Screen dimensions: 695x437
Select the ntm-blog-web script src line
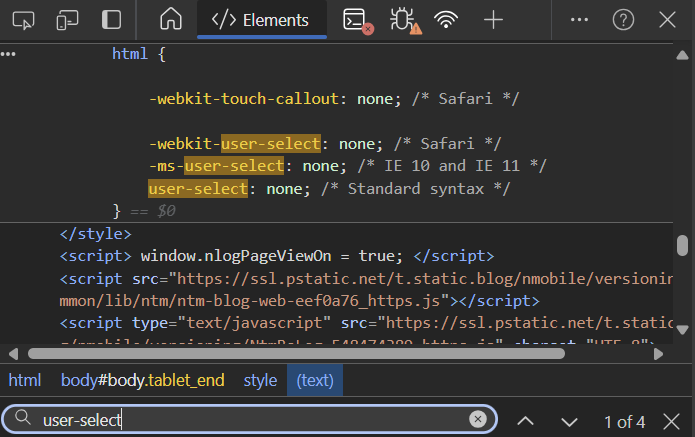(366, 290)
